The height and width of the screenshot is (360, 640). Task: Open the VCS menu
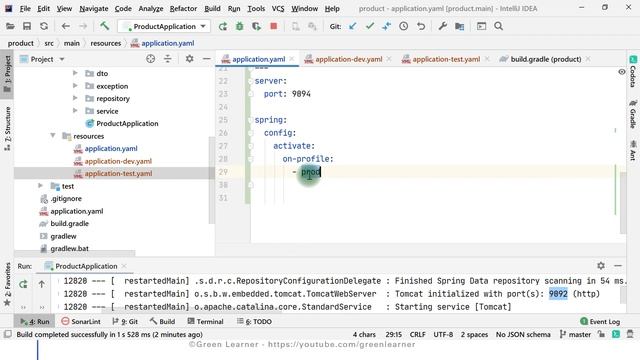click(278, 8)
